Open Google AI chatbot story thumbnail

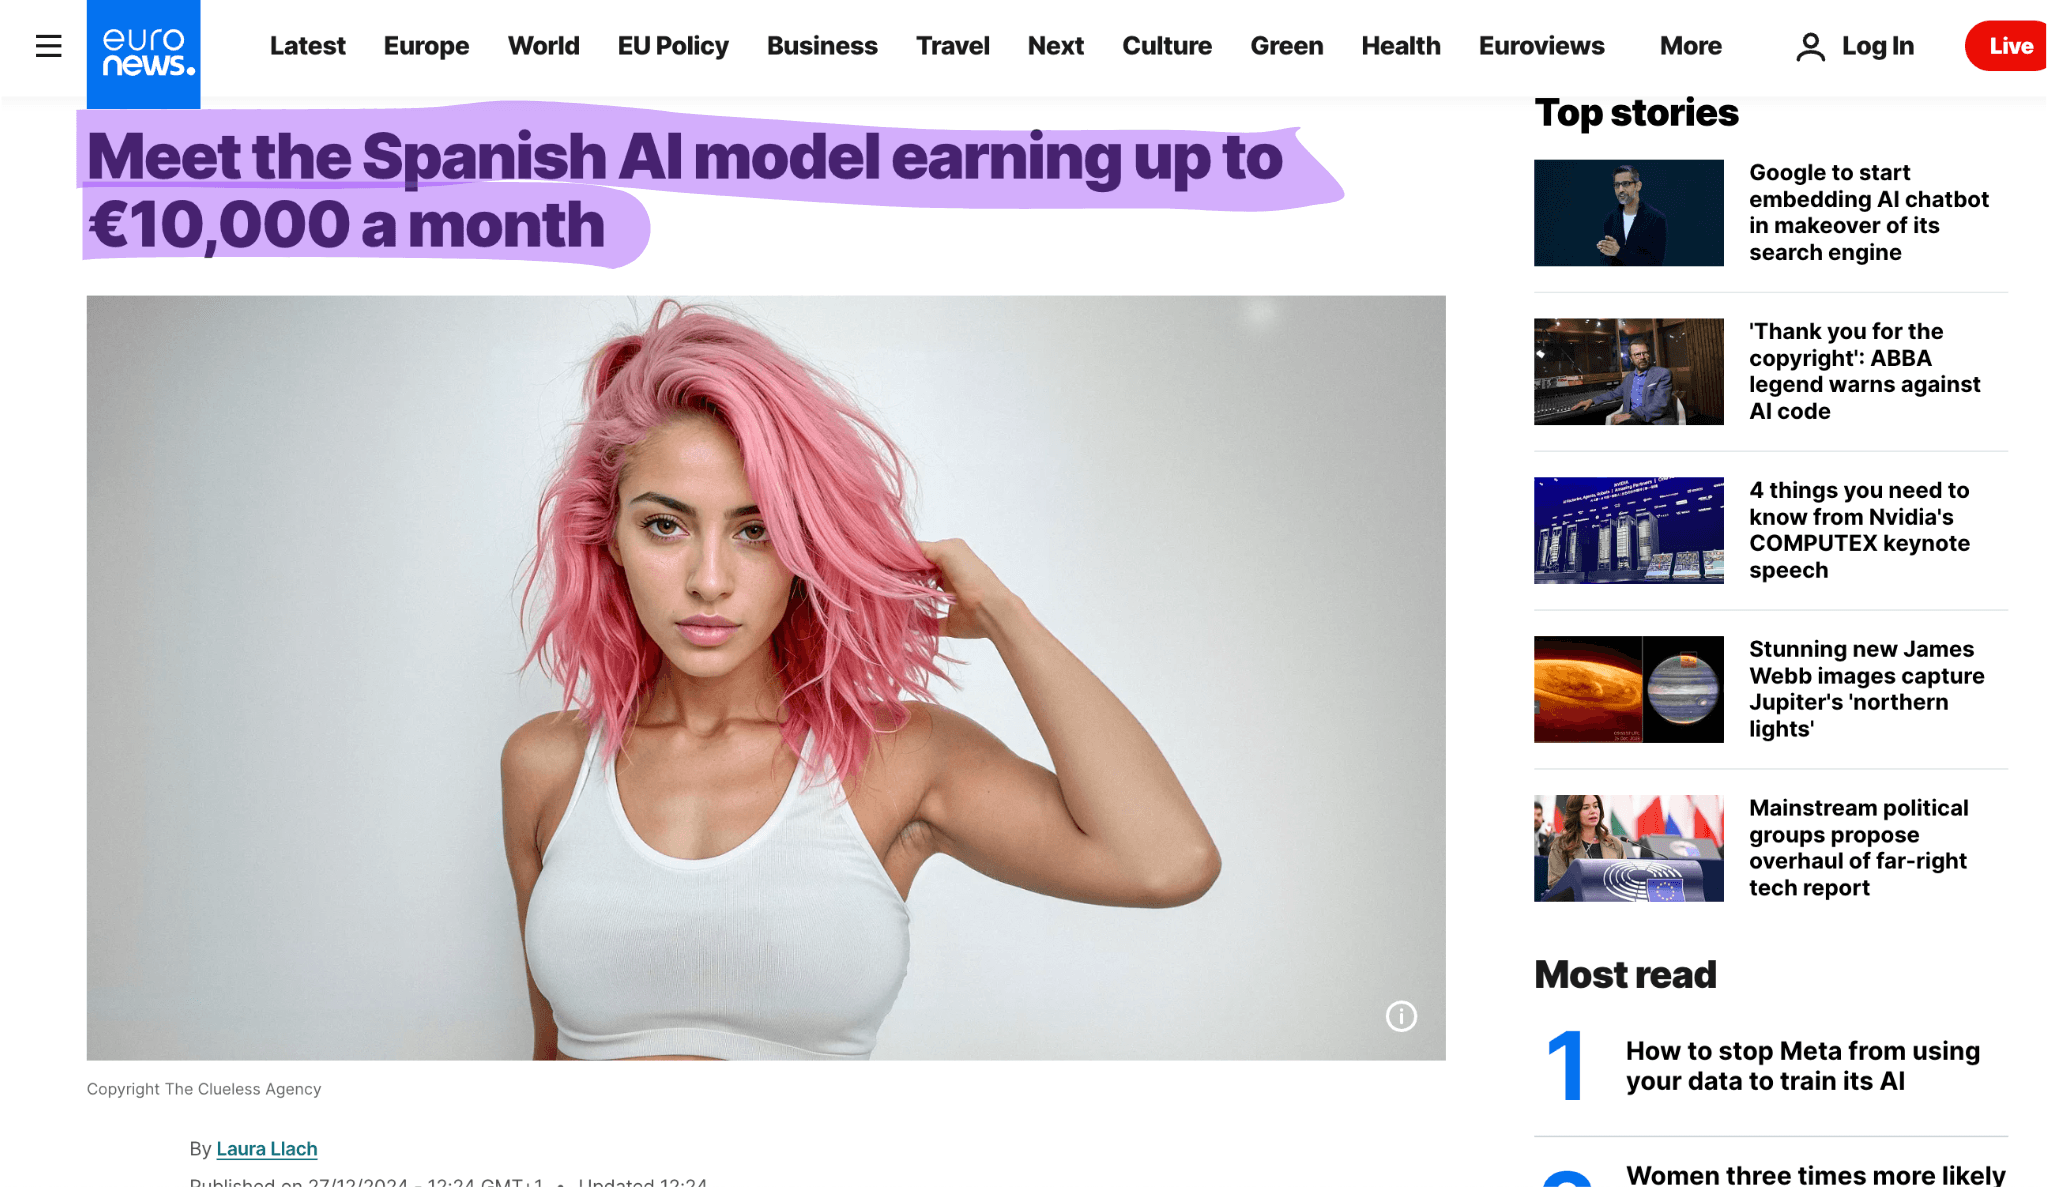click(1629, 213)
